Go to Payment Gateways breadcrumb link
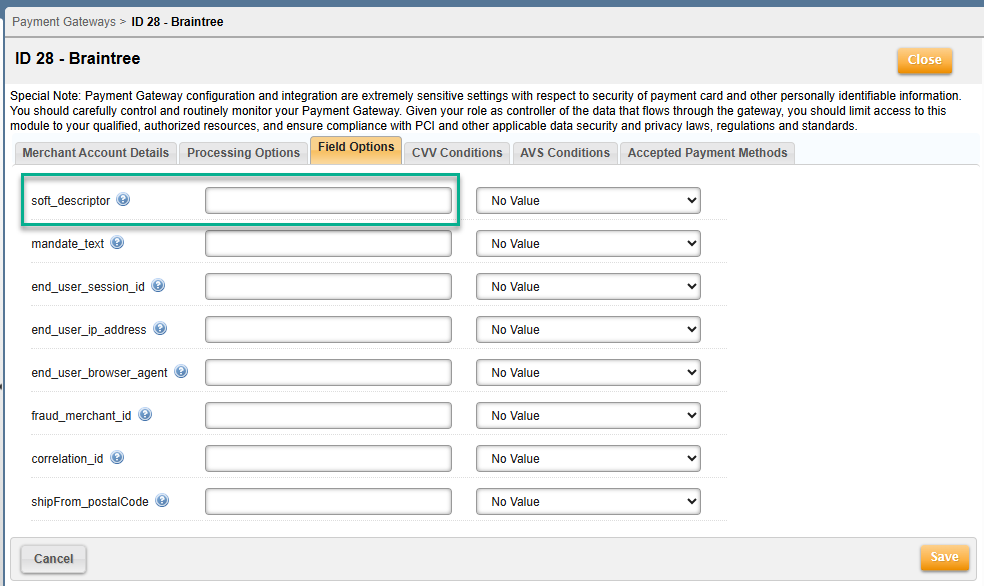Image resolution: width=984 pixels, height=586 pixels. pos(64,22)
